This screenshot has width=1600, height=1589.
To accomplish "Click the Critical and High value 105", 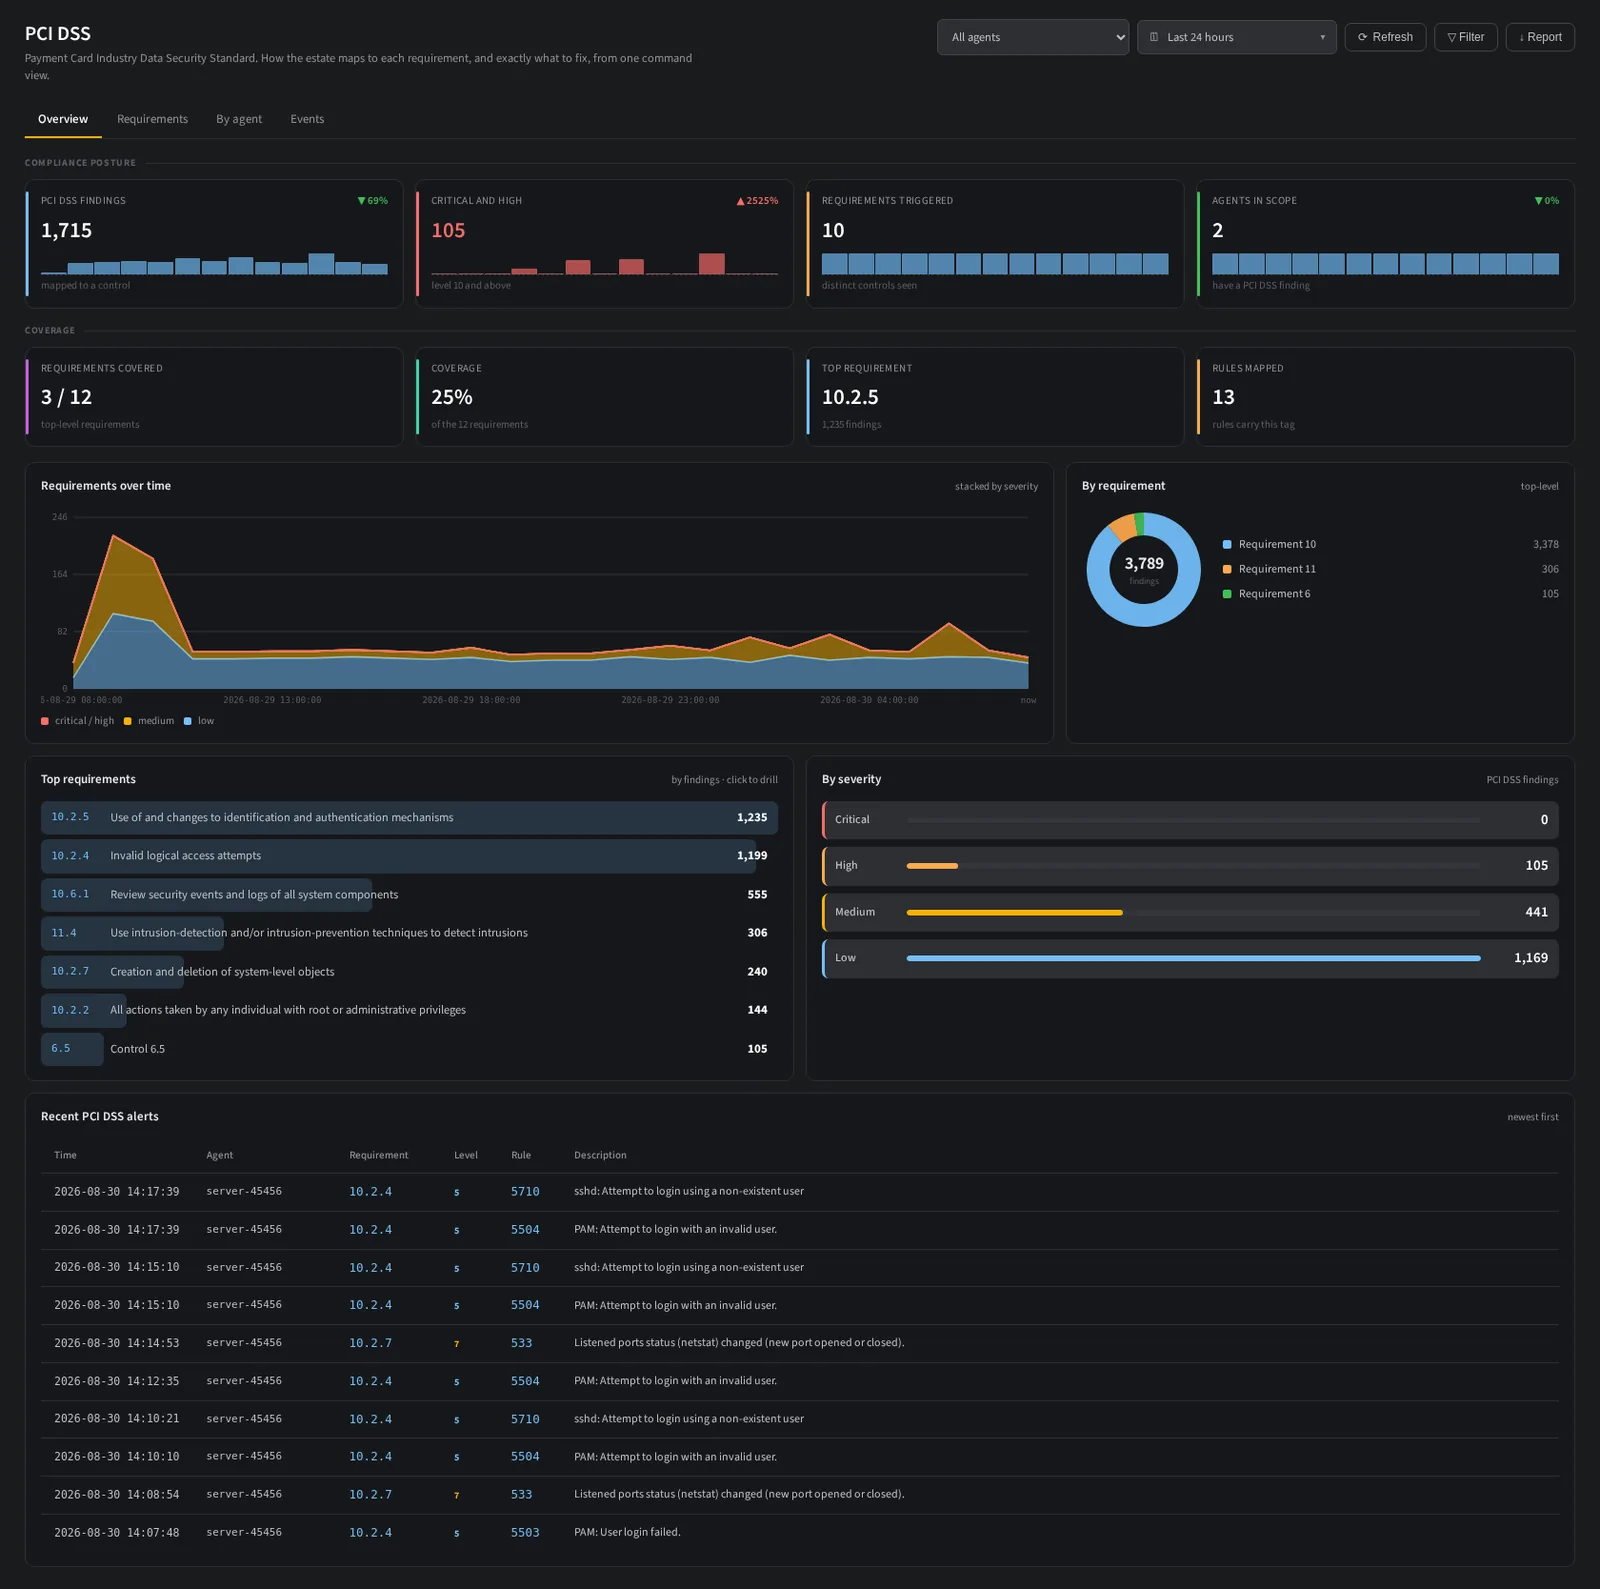I will (448, 230).
